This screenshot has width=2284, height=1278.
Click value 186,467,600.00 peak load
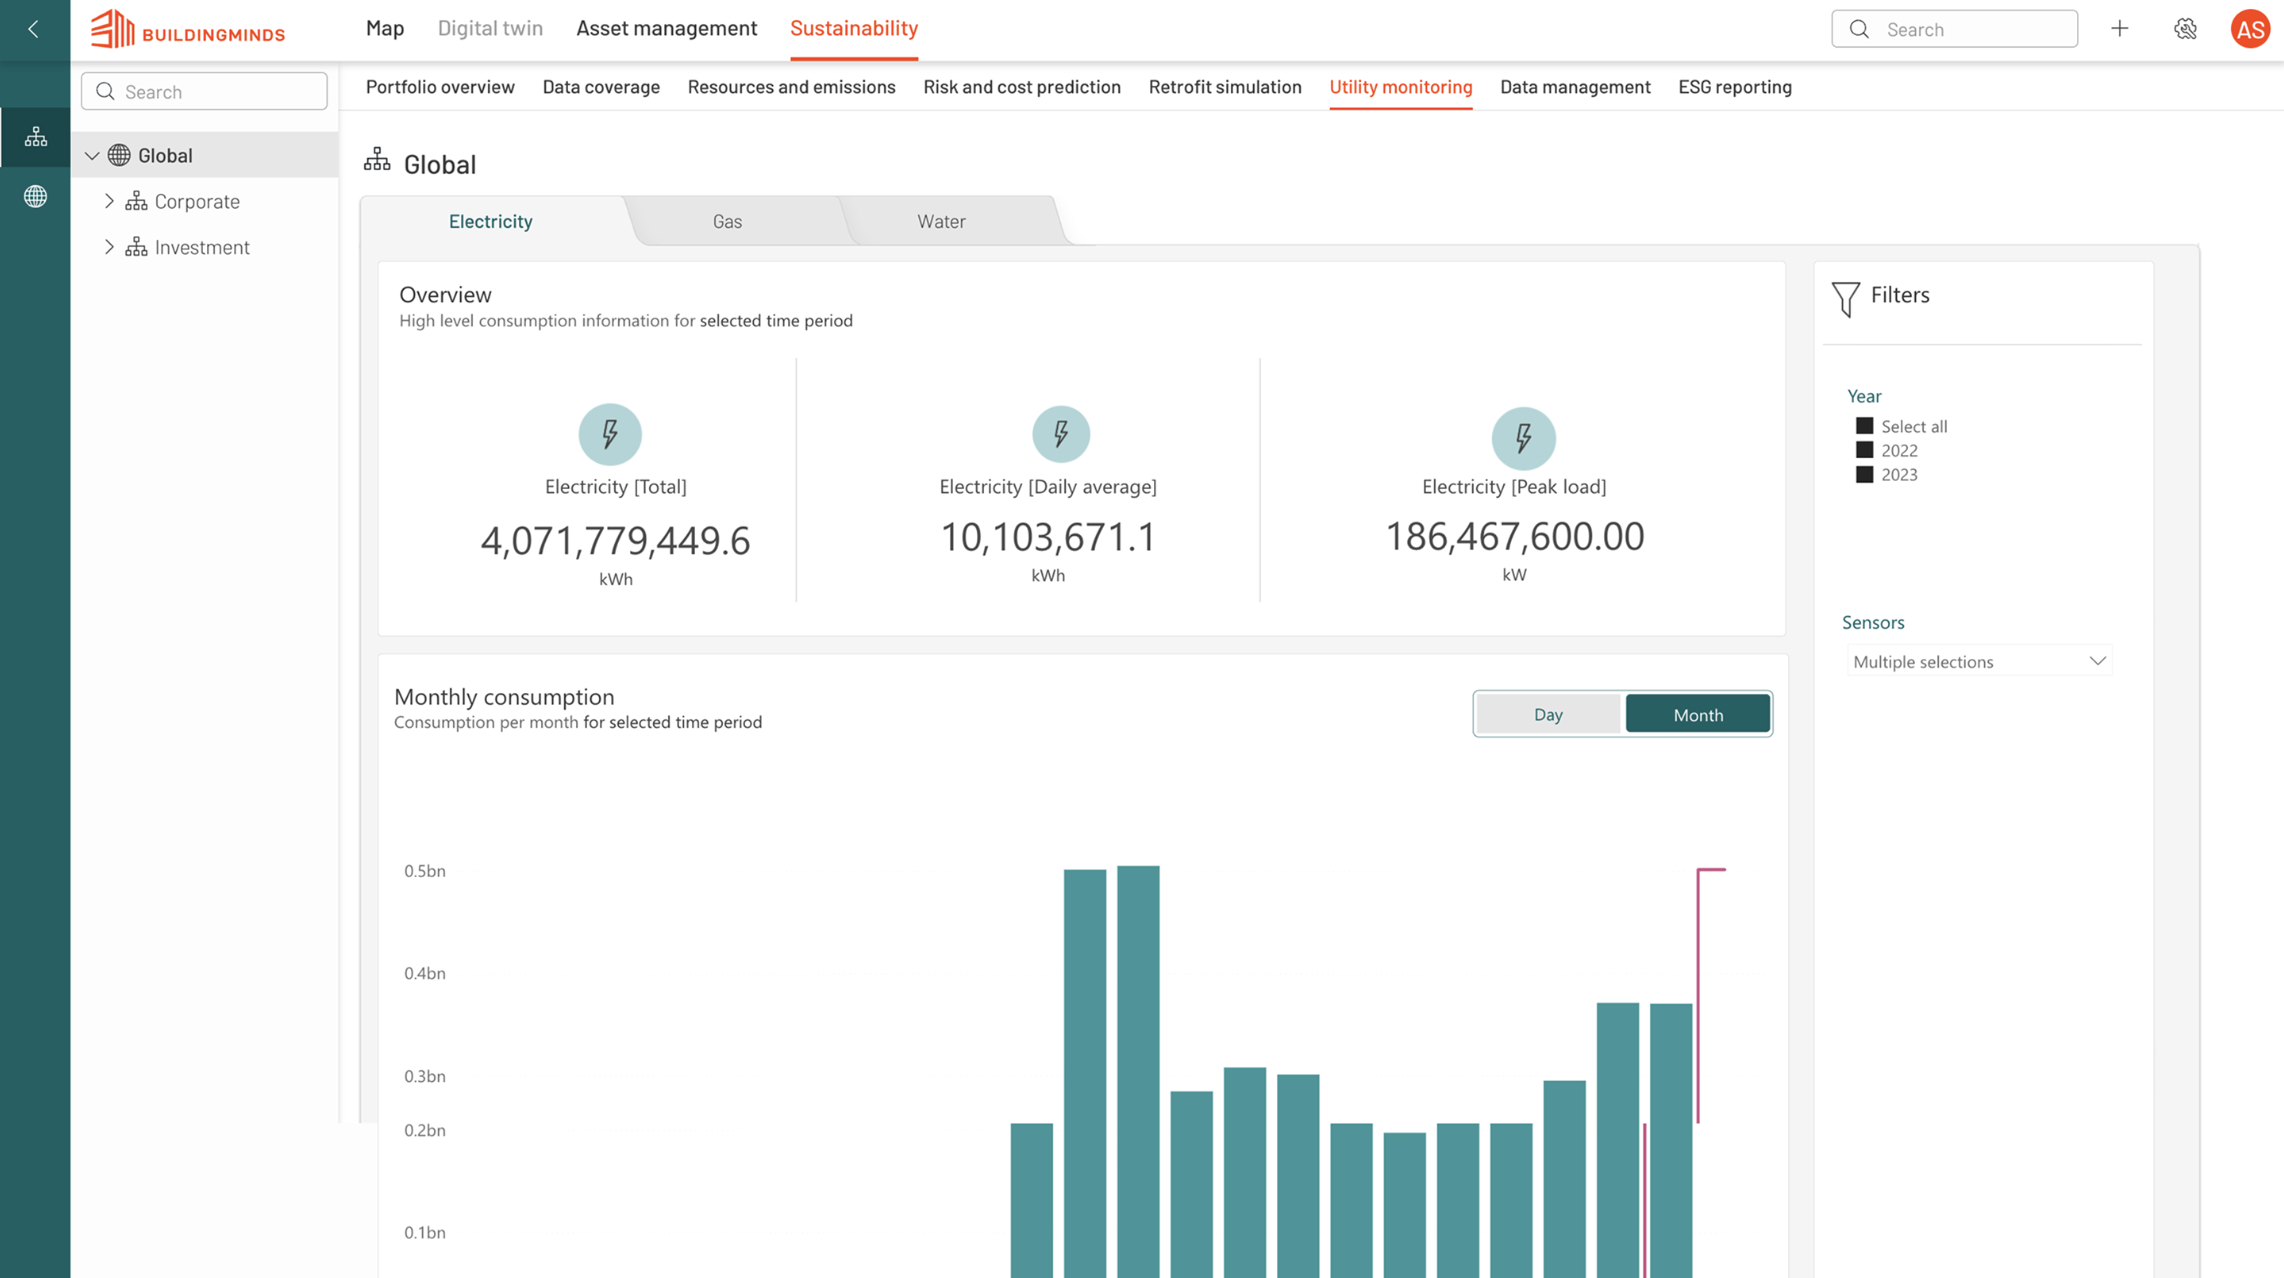(1514, 537)
